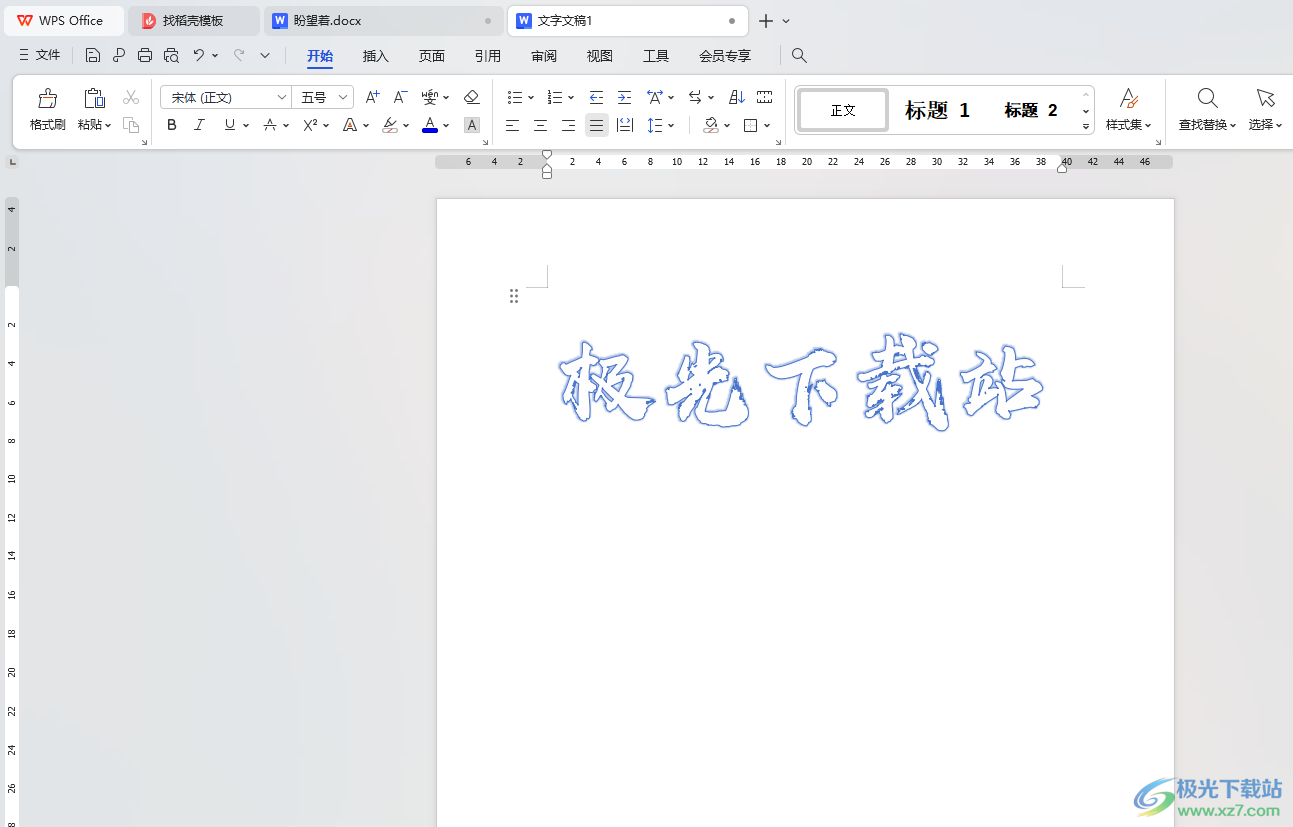Screen dimensions: 1293x827
Task: Apply the 标题 2 style
Action: pos(1031,110)
